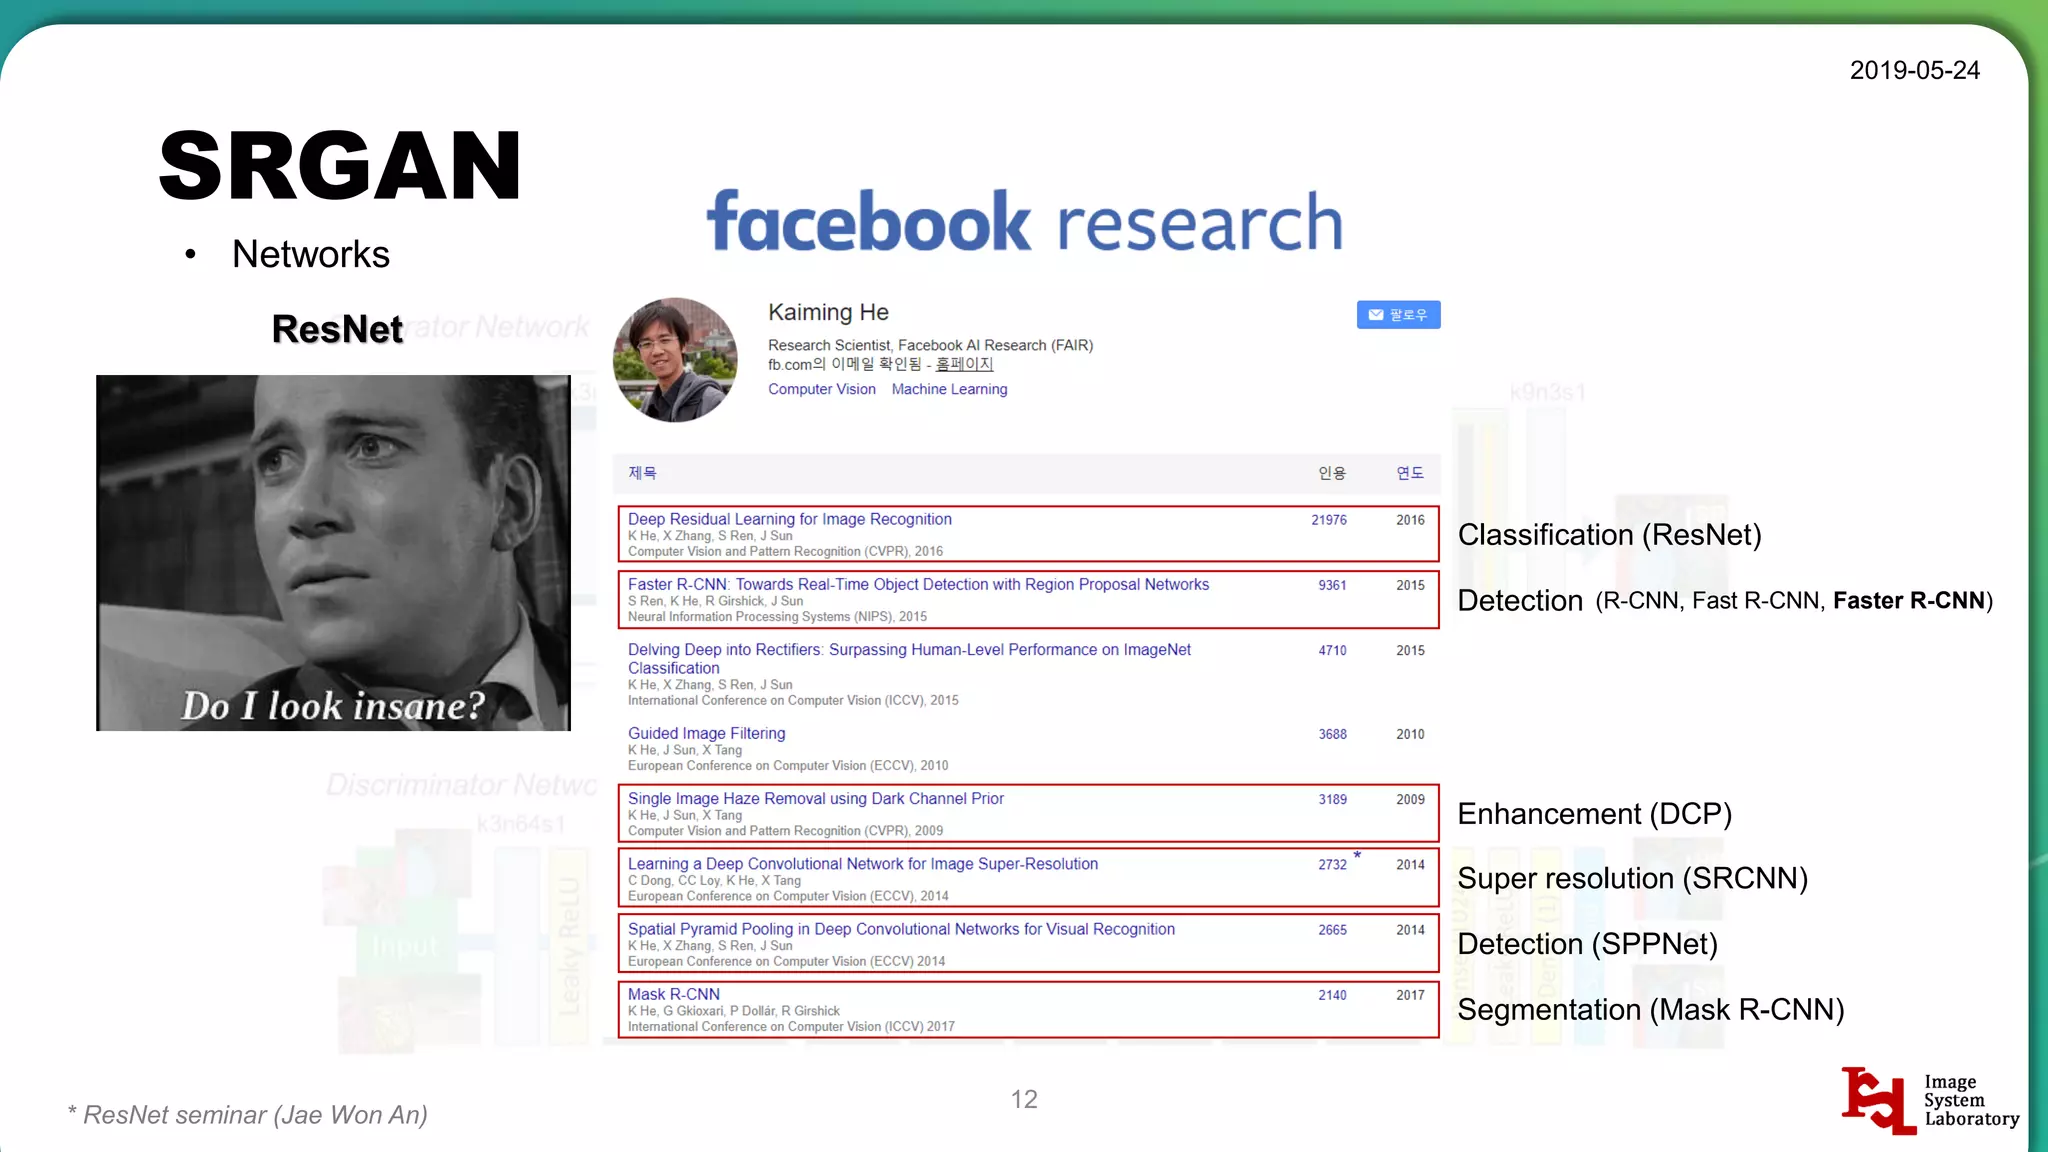Click the SRGAN slide title
This screenshot has width=2048, height=1152.
pos(340,166)
